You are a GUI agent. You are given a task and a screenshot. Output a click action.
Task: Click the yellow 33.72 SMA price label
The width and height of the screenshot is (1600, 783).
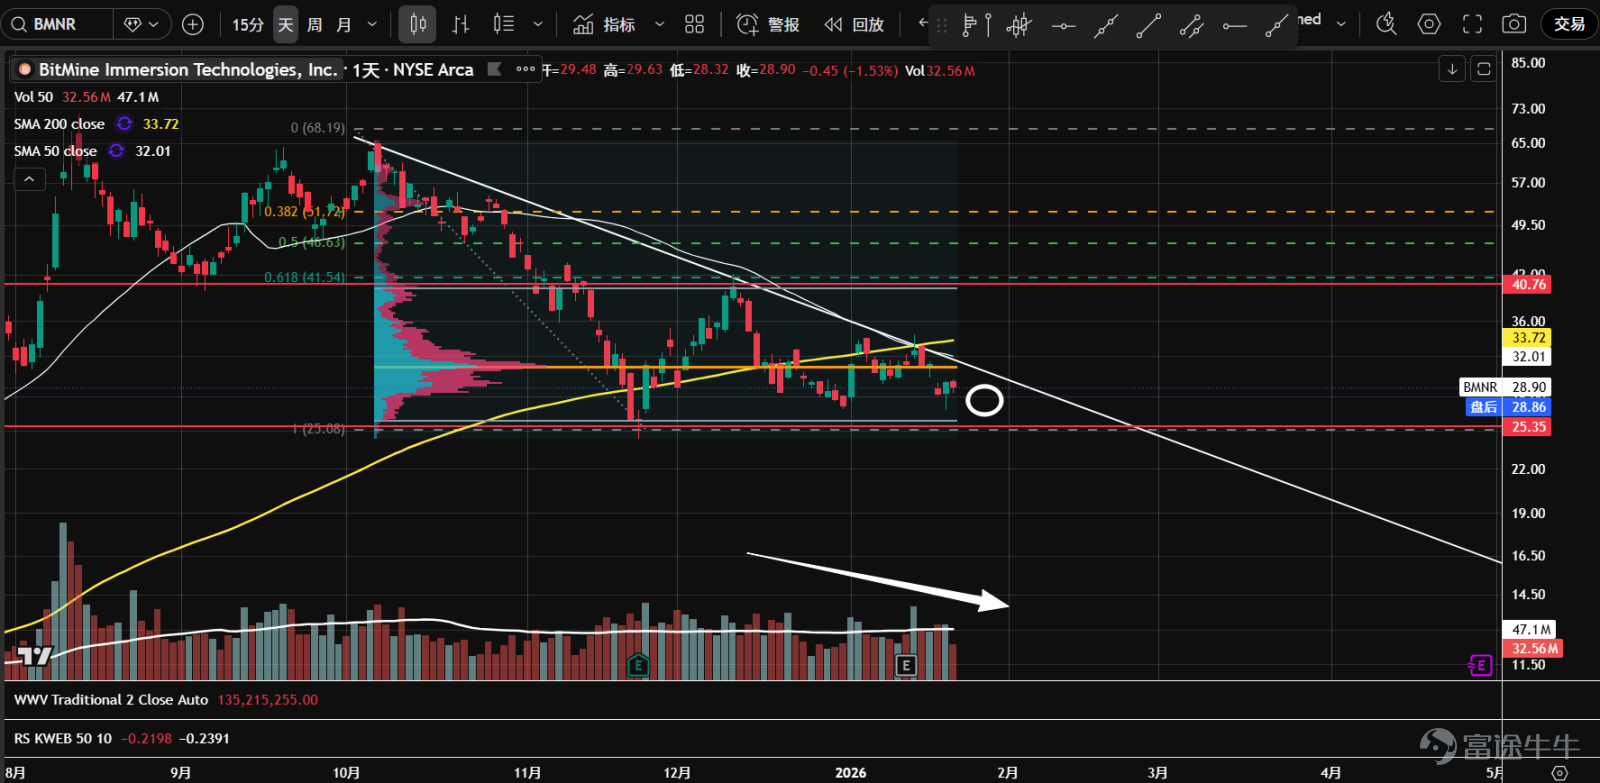(x=1528, y=338)
